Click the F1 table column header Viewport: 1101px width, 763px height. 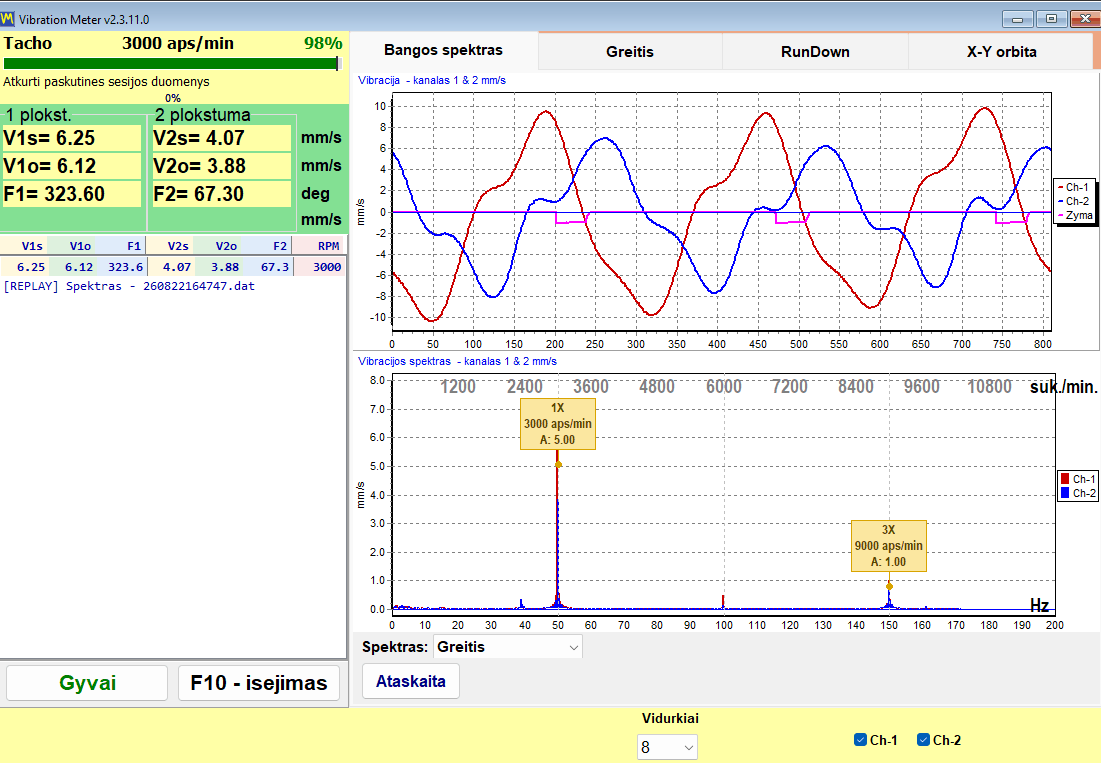(121, 246)
